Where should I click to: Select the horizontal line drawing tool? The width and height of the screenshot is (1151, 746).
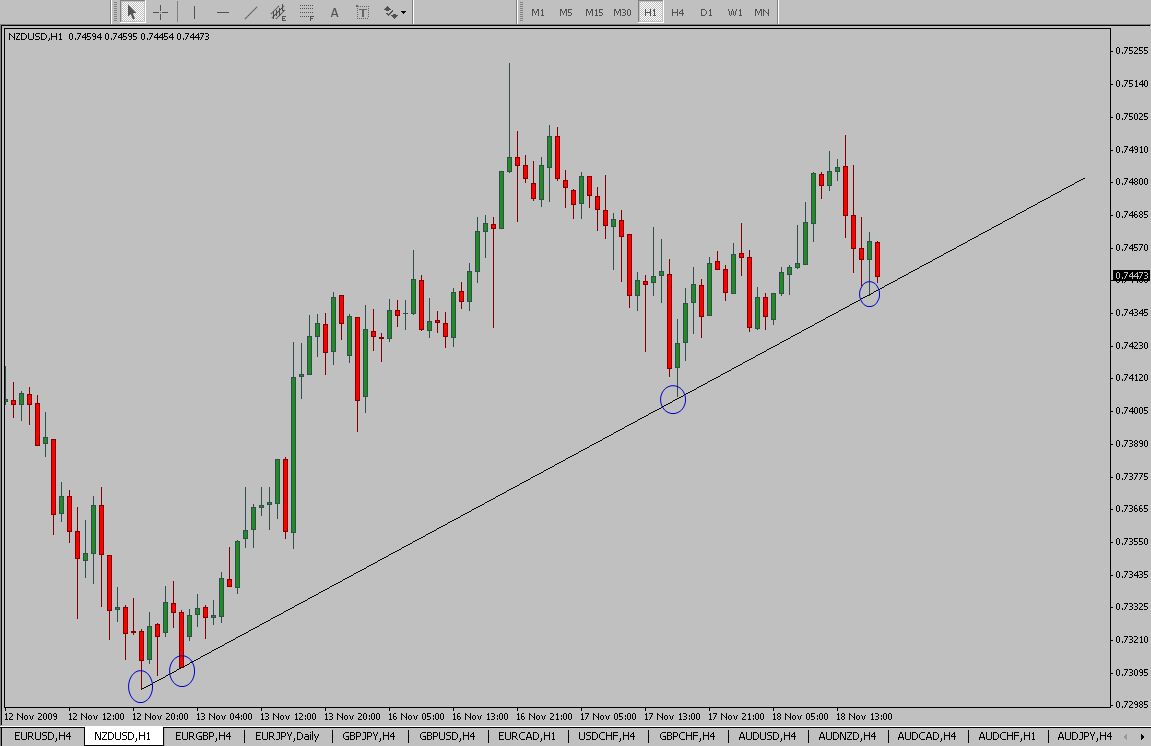pos(222,13)
